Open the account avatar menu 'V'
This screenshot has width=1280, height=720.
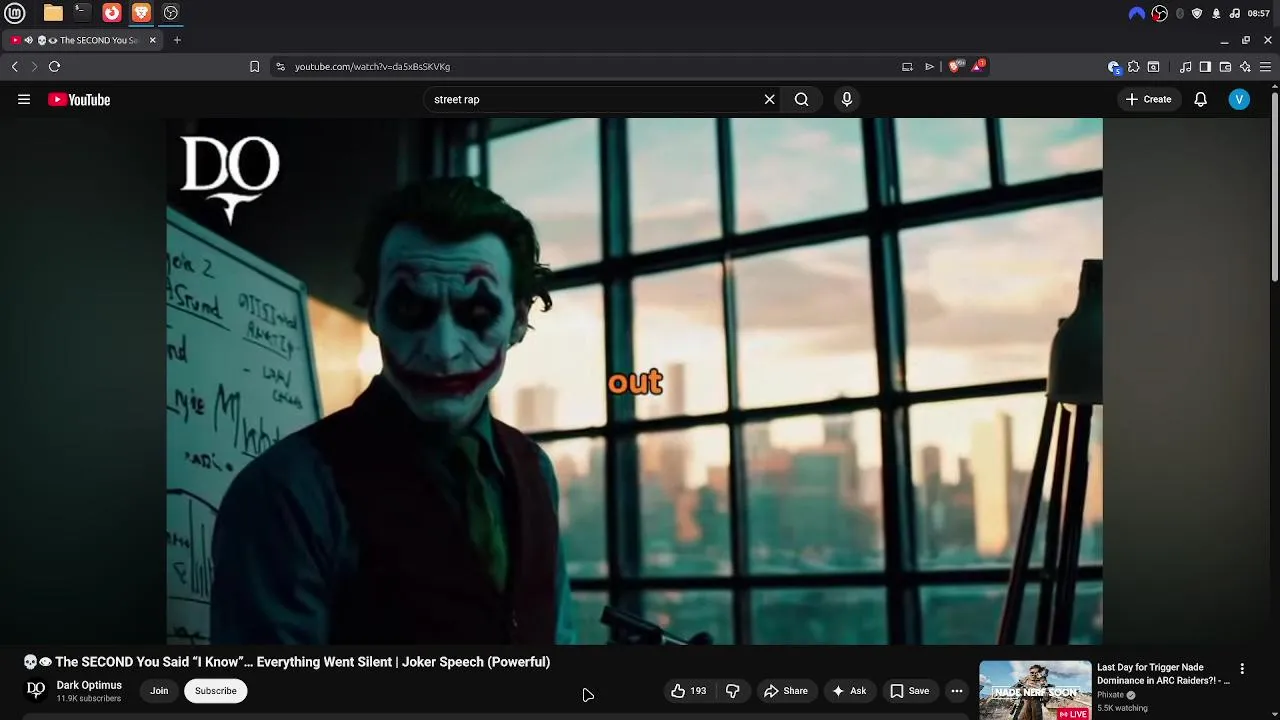tap(1239, 99)
